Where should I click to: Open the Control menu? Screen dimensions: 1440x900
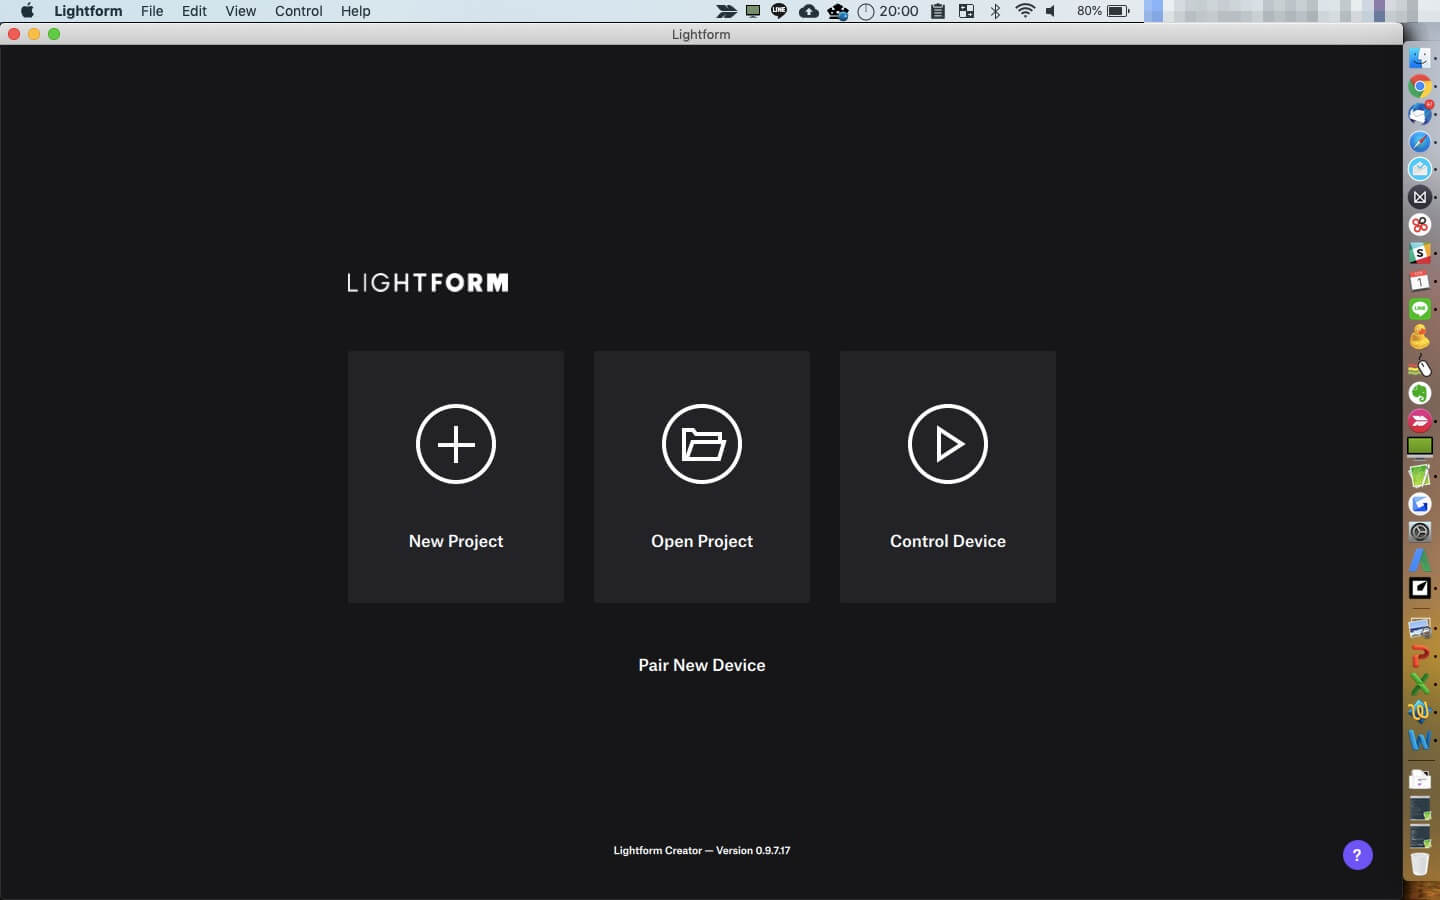coord(299,11)
